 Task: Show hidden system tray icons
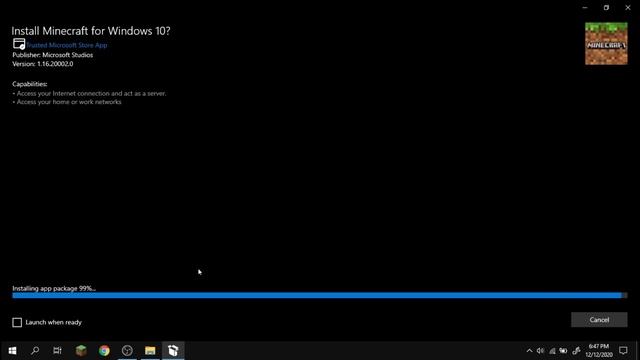tap(529, 351)
